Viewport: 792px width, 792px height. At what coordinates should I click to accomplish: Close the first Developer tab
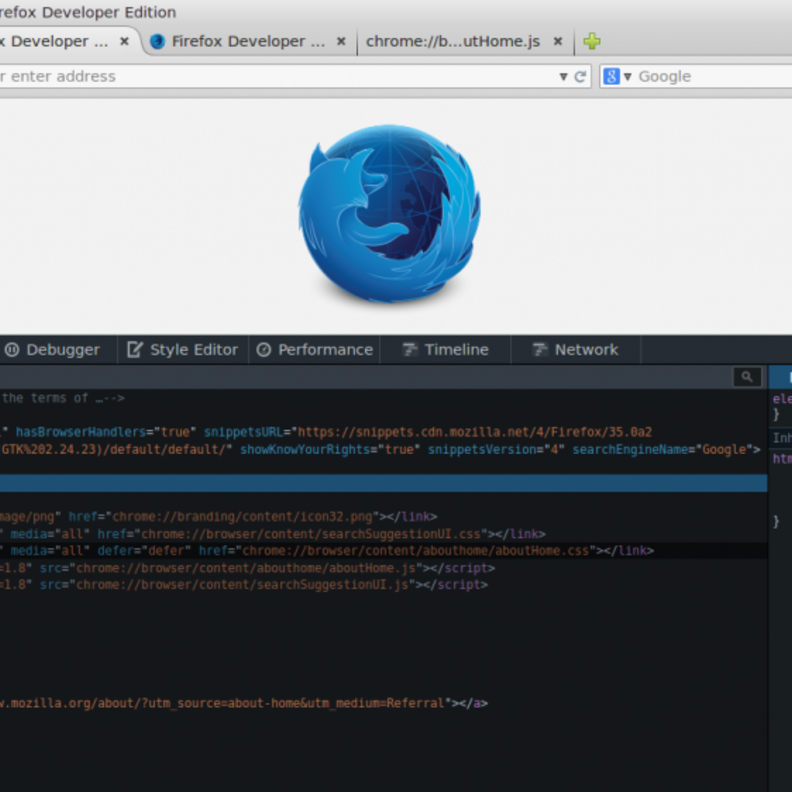[125, 41]
